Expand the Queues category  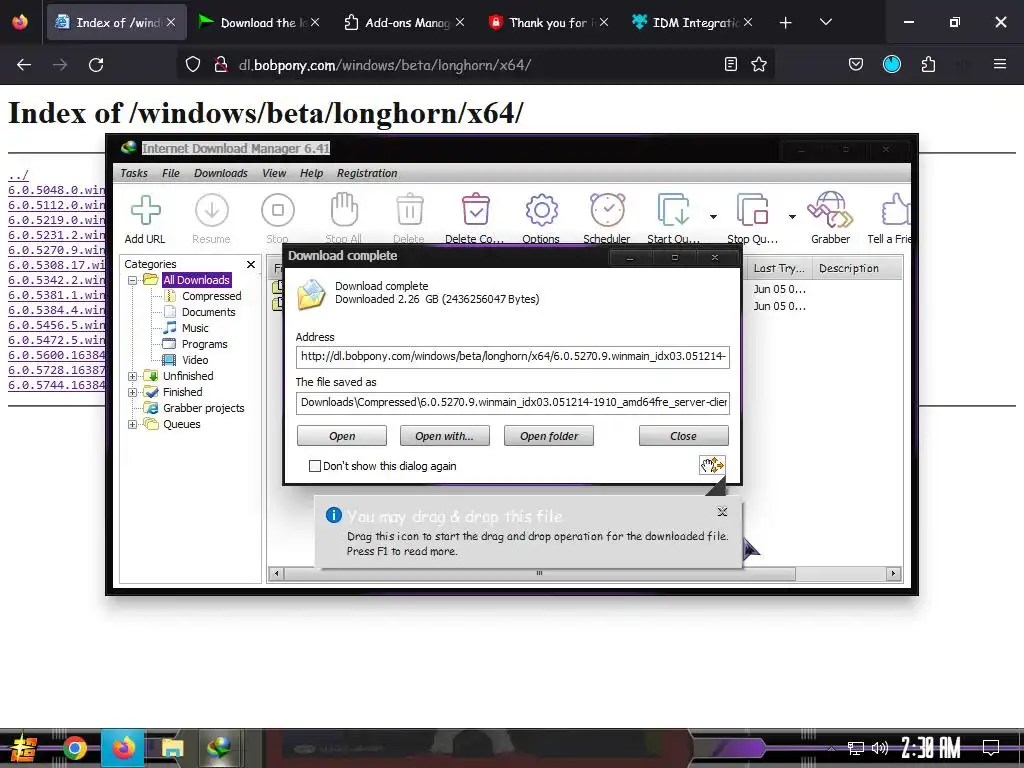[133, 424]
